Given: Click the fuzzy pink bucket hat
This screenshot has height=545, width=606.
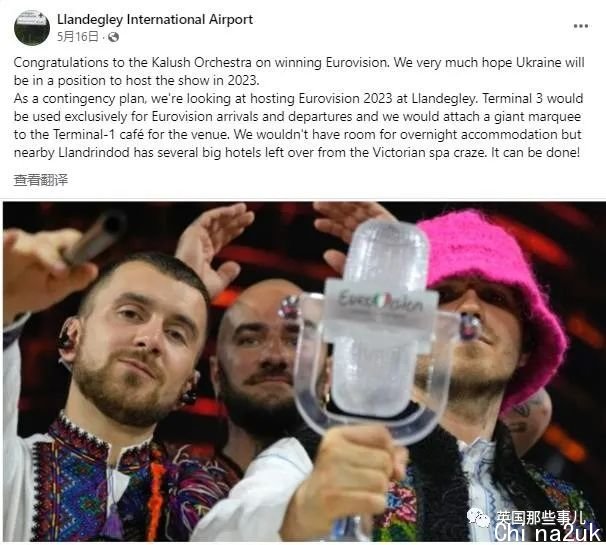Looking at the screenshot, I should [x=495, y=294].
